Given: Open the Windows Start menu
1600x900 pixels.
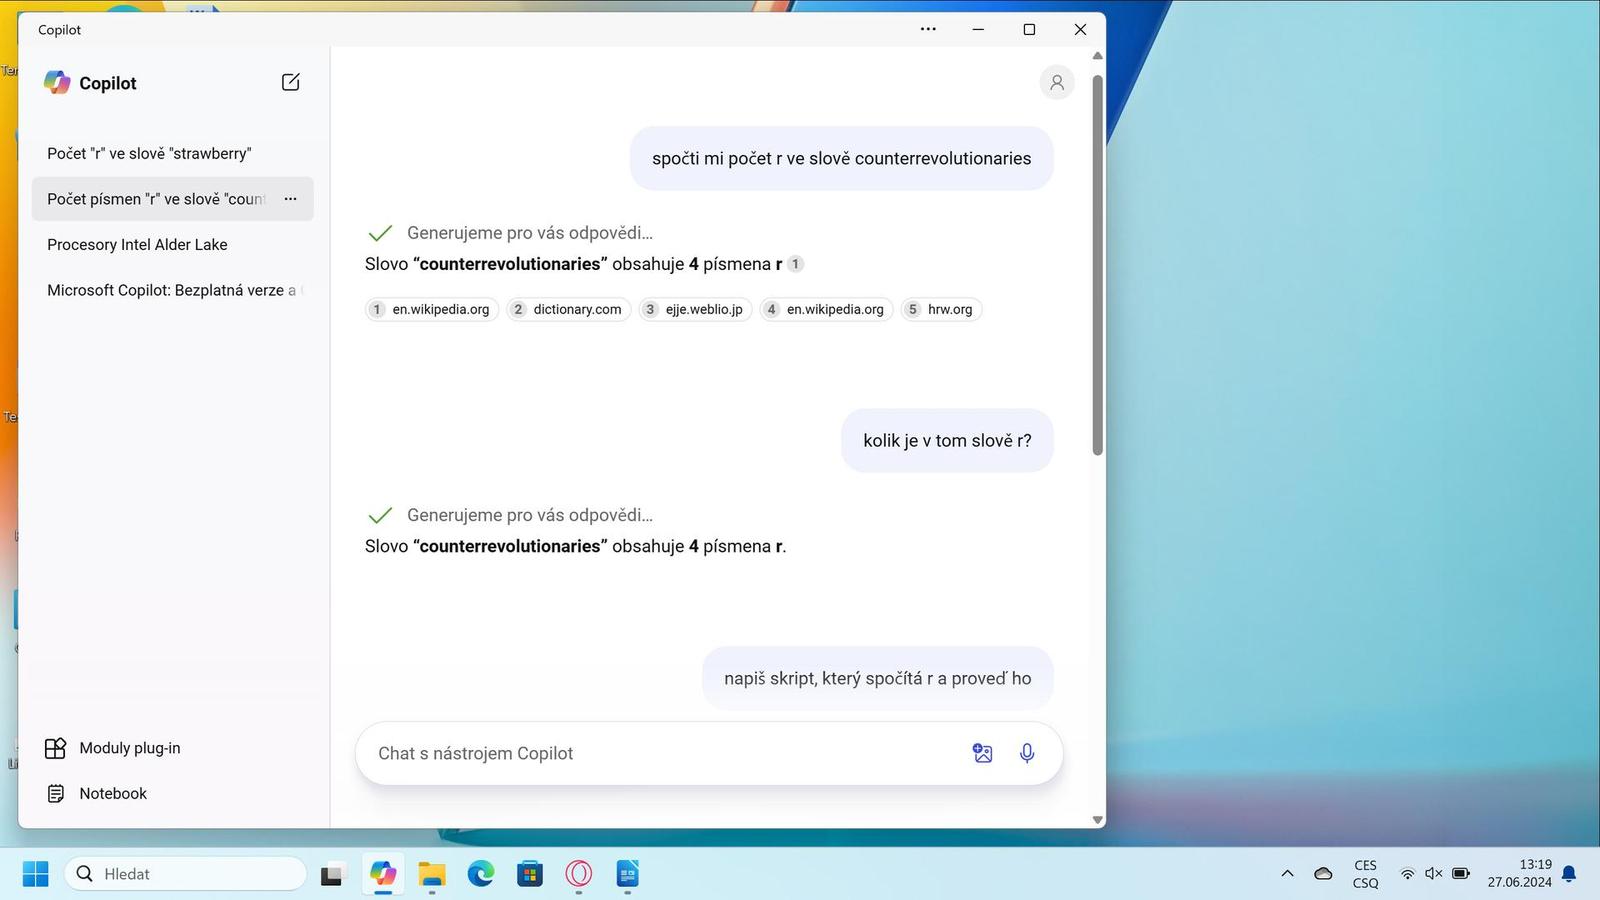Looking at the screenshot, I should click(x=35, y=874).
